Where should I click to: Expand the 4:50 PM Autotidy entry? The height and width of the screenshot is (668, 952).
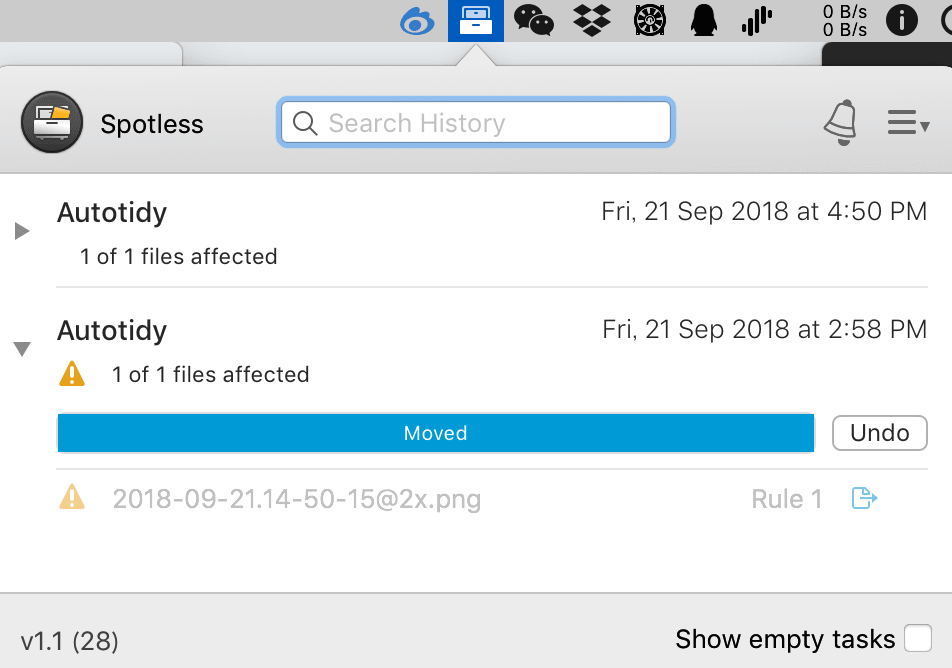point(22,231)
